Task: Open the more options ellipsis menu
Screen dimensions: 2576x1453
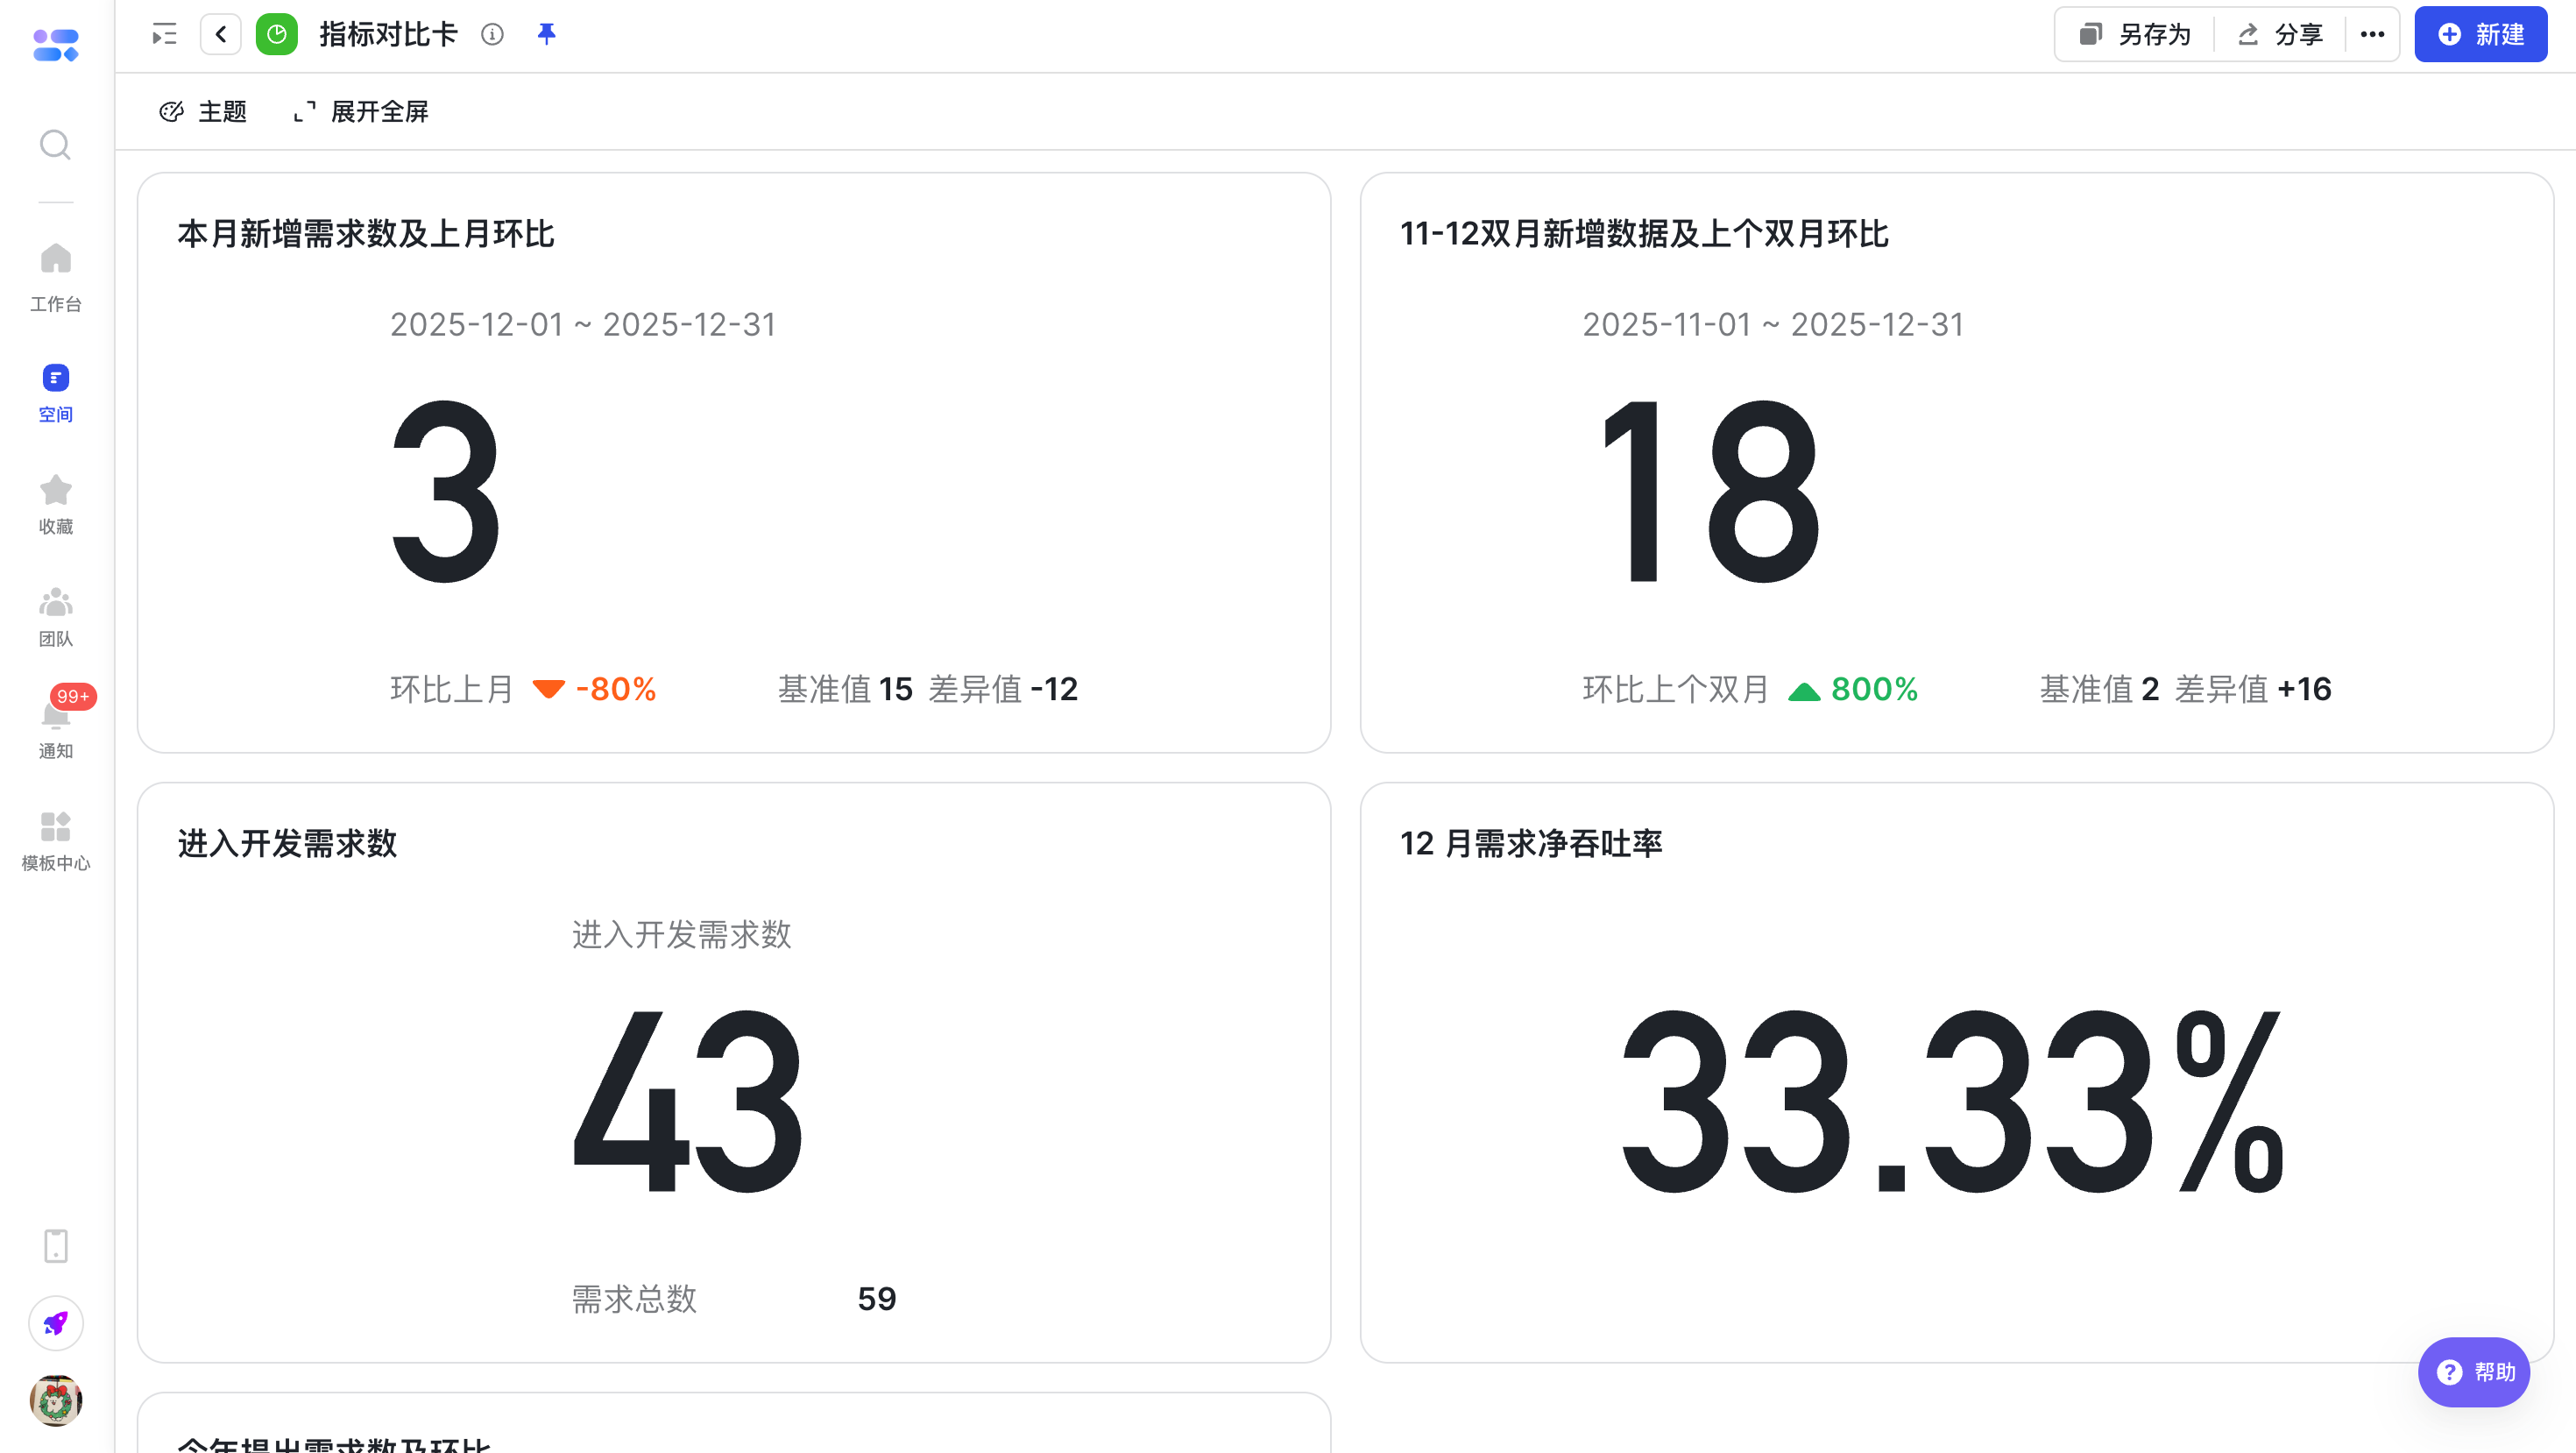Action: click(2372, 35)
